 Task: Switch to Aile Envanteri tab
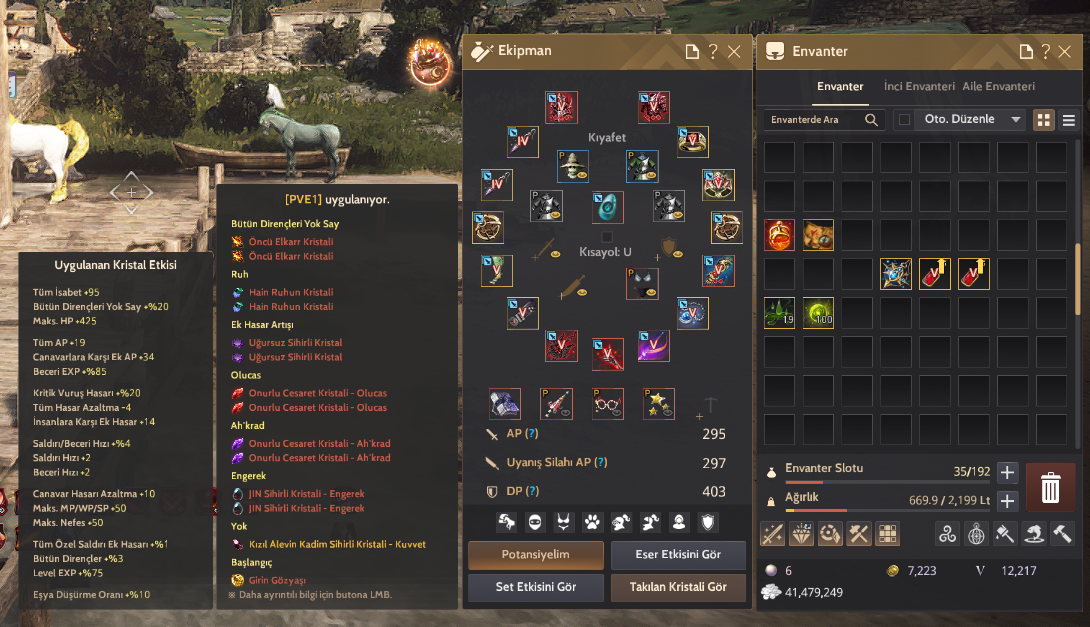pyautogui.click(x=998, y=86)
